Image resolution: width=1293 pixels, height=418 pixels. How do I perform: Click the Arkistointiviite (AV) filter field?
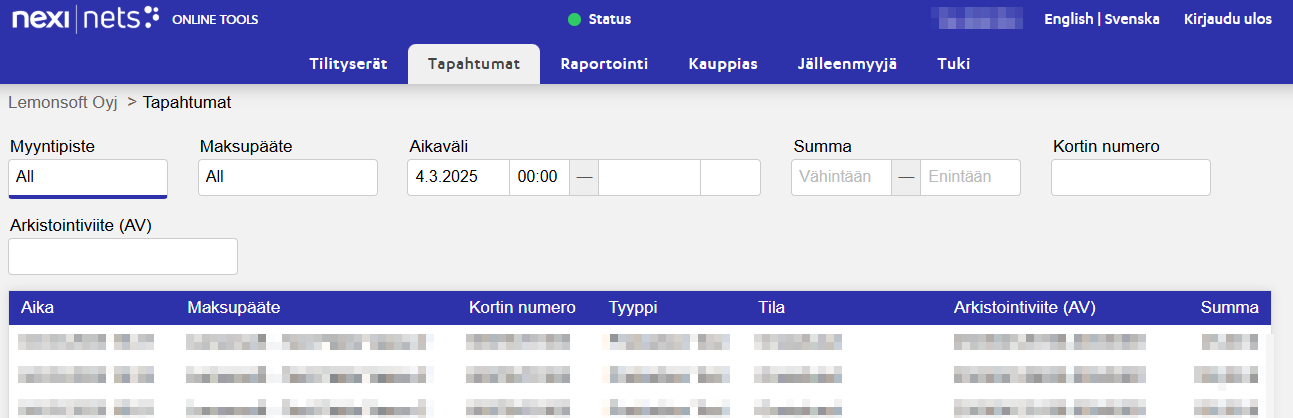(x=123, y=256)
